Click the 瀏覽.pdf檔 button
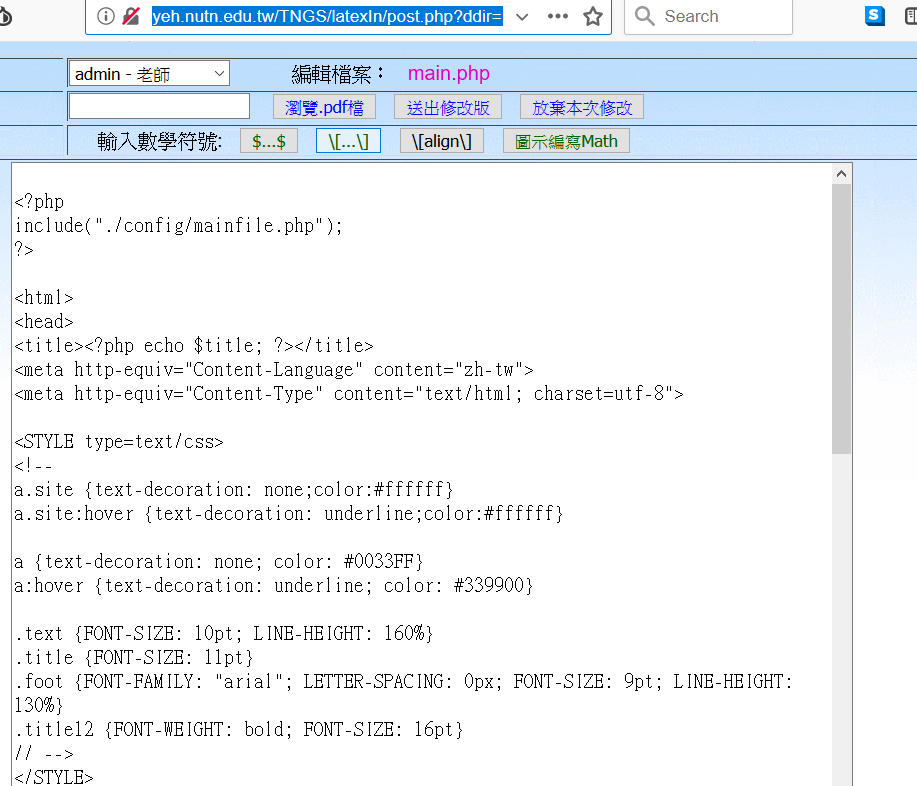This screenshot has height=786, width=917. click(324, 108)
